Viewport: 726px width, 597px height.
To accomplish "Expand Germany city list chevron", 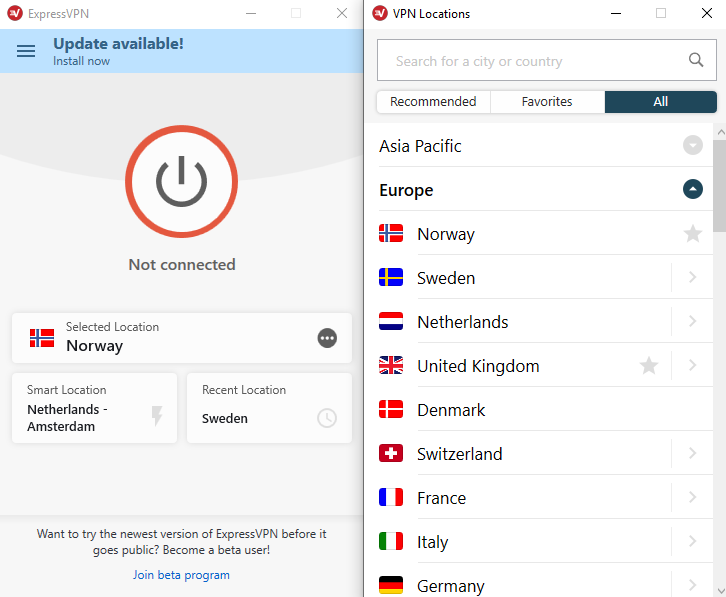I will tap(692, 585).
